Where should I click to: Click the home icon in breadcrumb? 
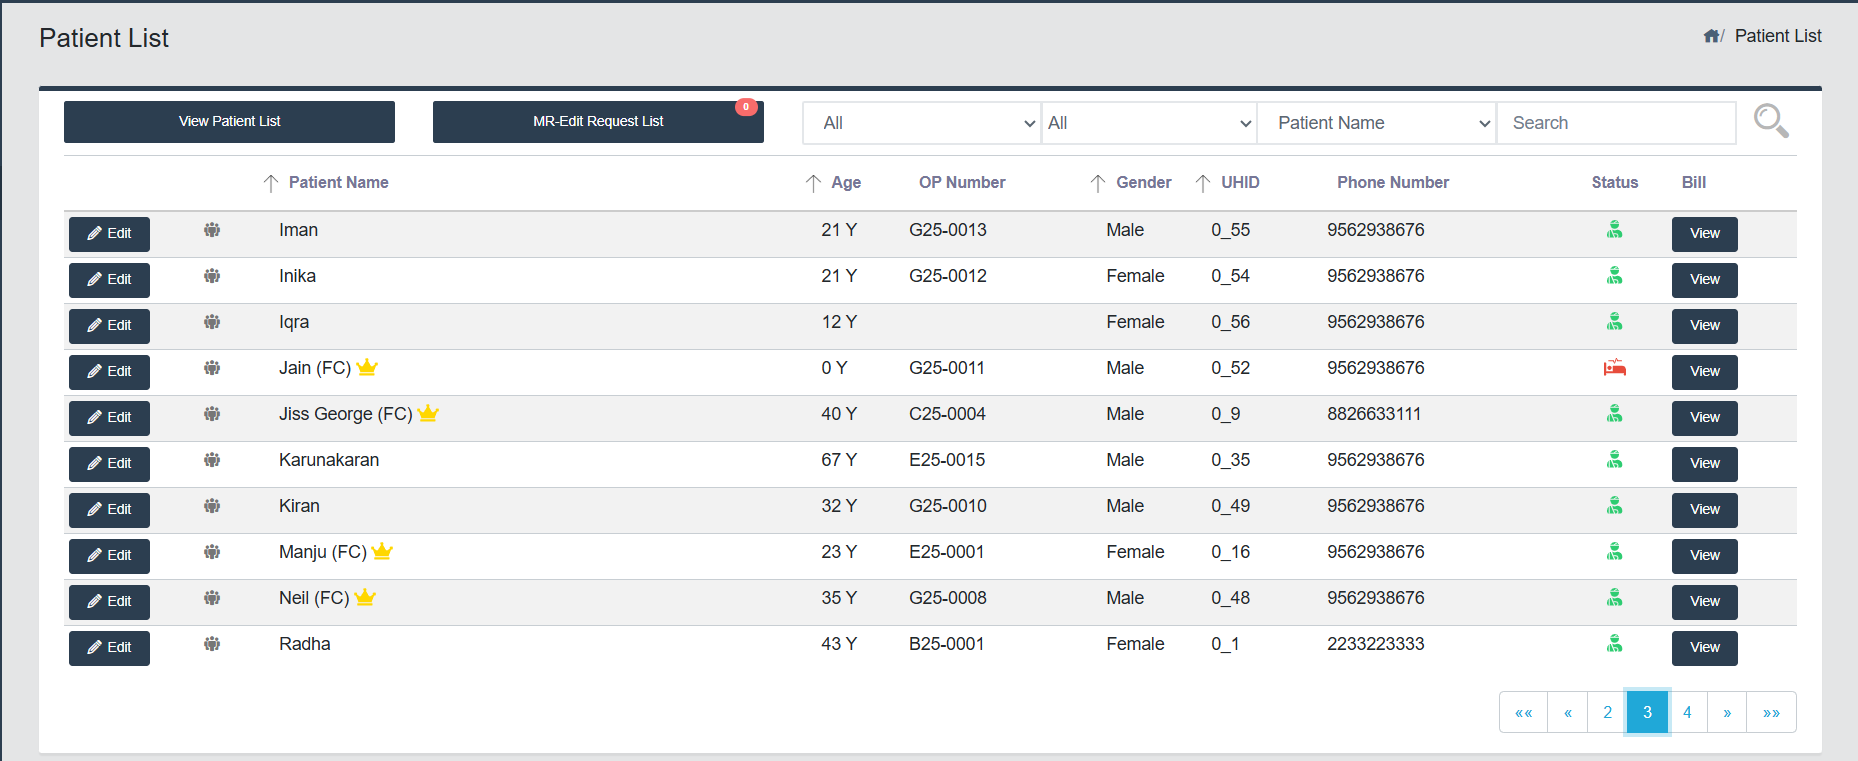click(1711, 36)
